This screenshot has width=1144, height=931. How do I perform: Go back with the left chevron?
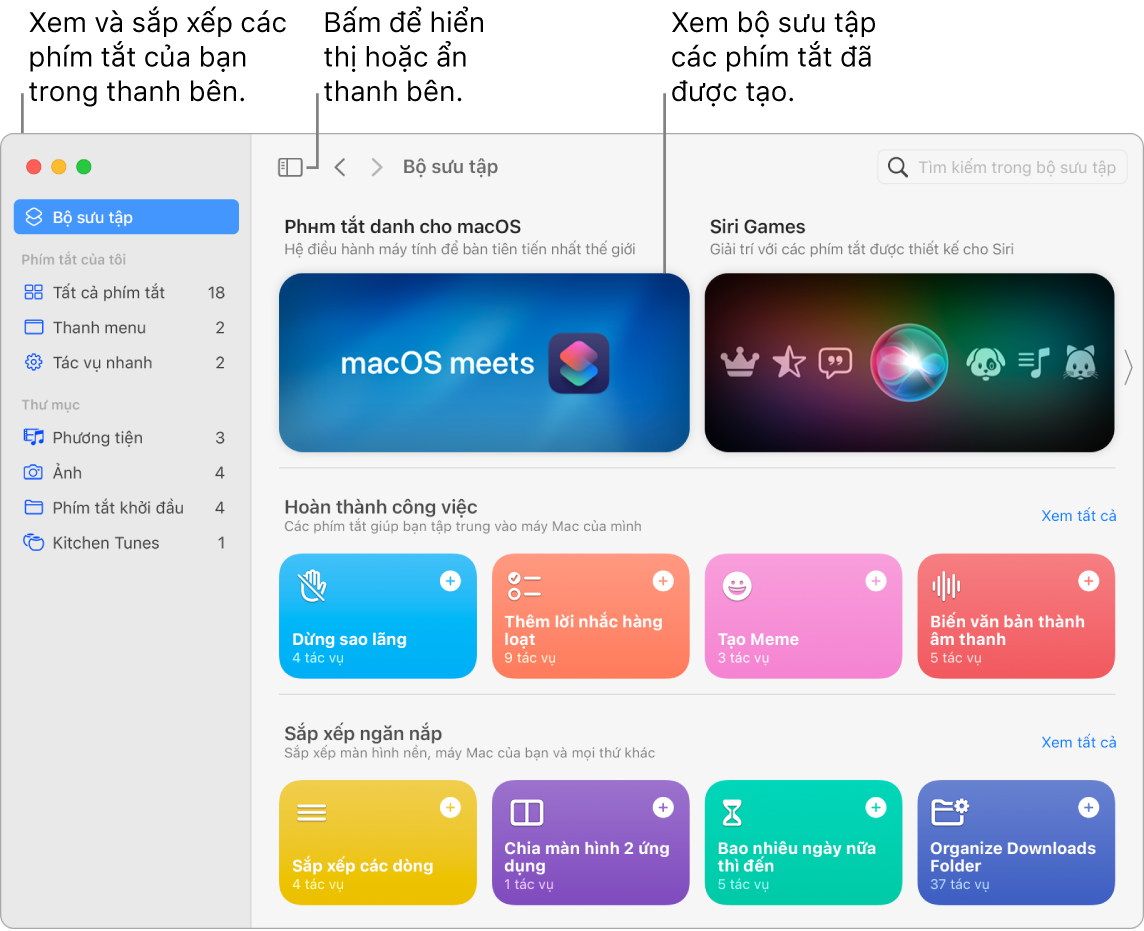pos(340,167)
